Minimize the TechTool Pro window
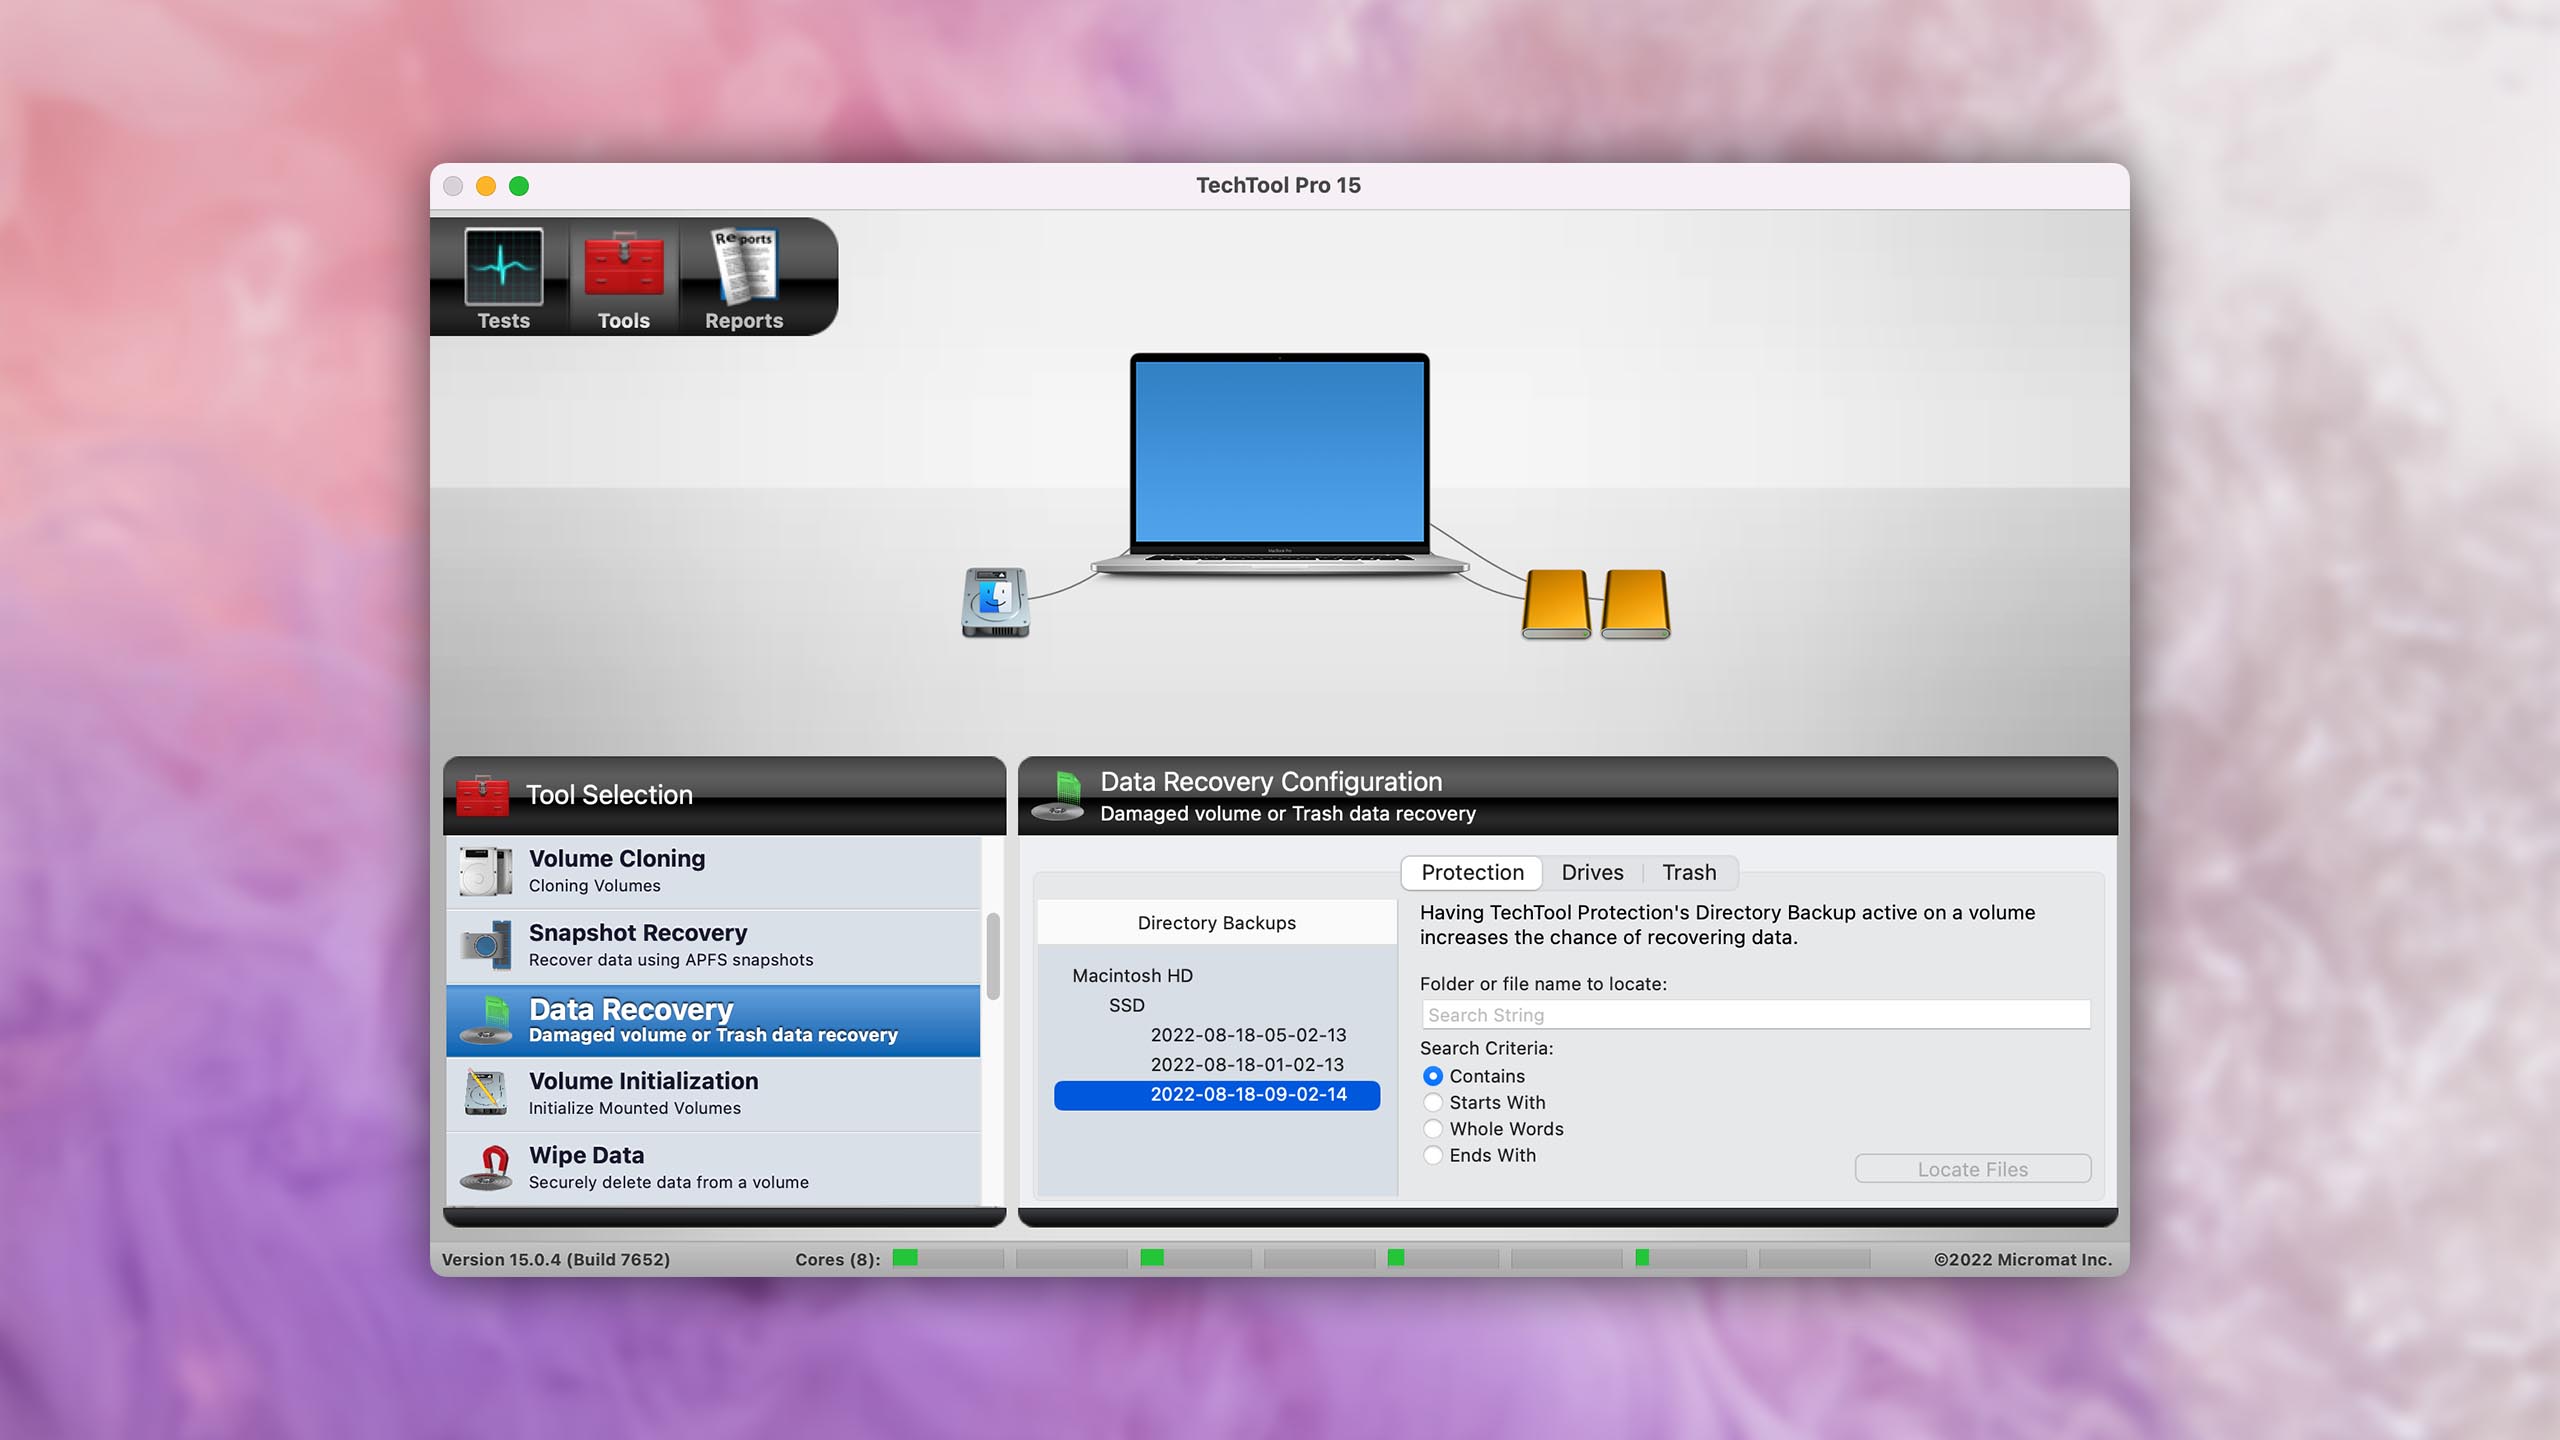The width and height of the screenshot is (2560, 1440). tap(486, 186)
